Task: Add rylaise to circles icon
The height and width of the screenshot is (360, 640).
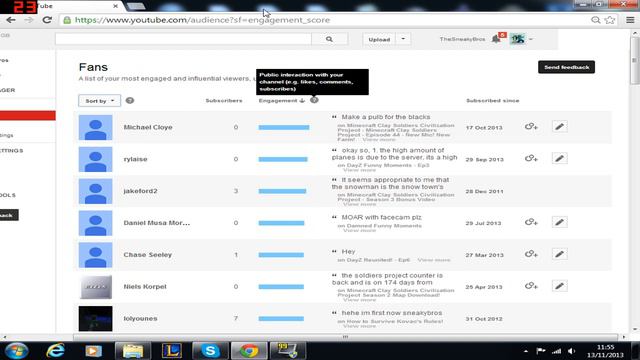Action: tap(531, 158)
